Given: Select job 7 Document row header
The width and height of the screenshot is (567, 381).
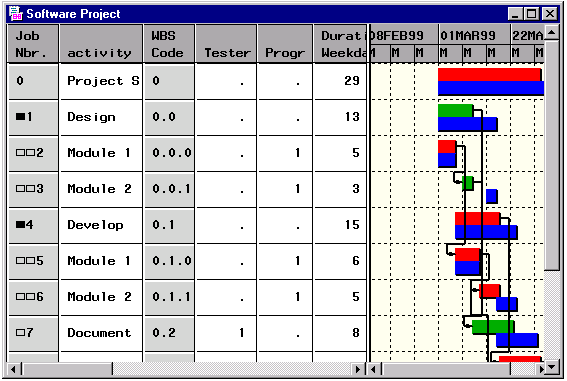Looking at the screenshot, I should coord(33,333).
